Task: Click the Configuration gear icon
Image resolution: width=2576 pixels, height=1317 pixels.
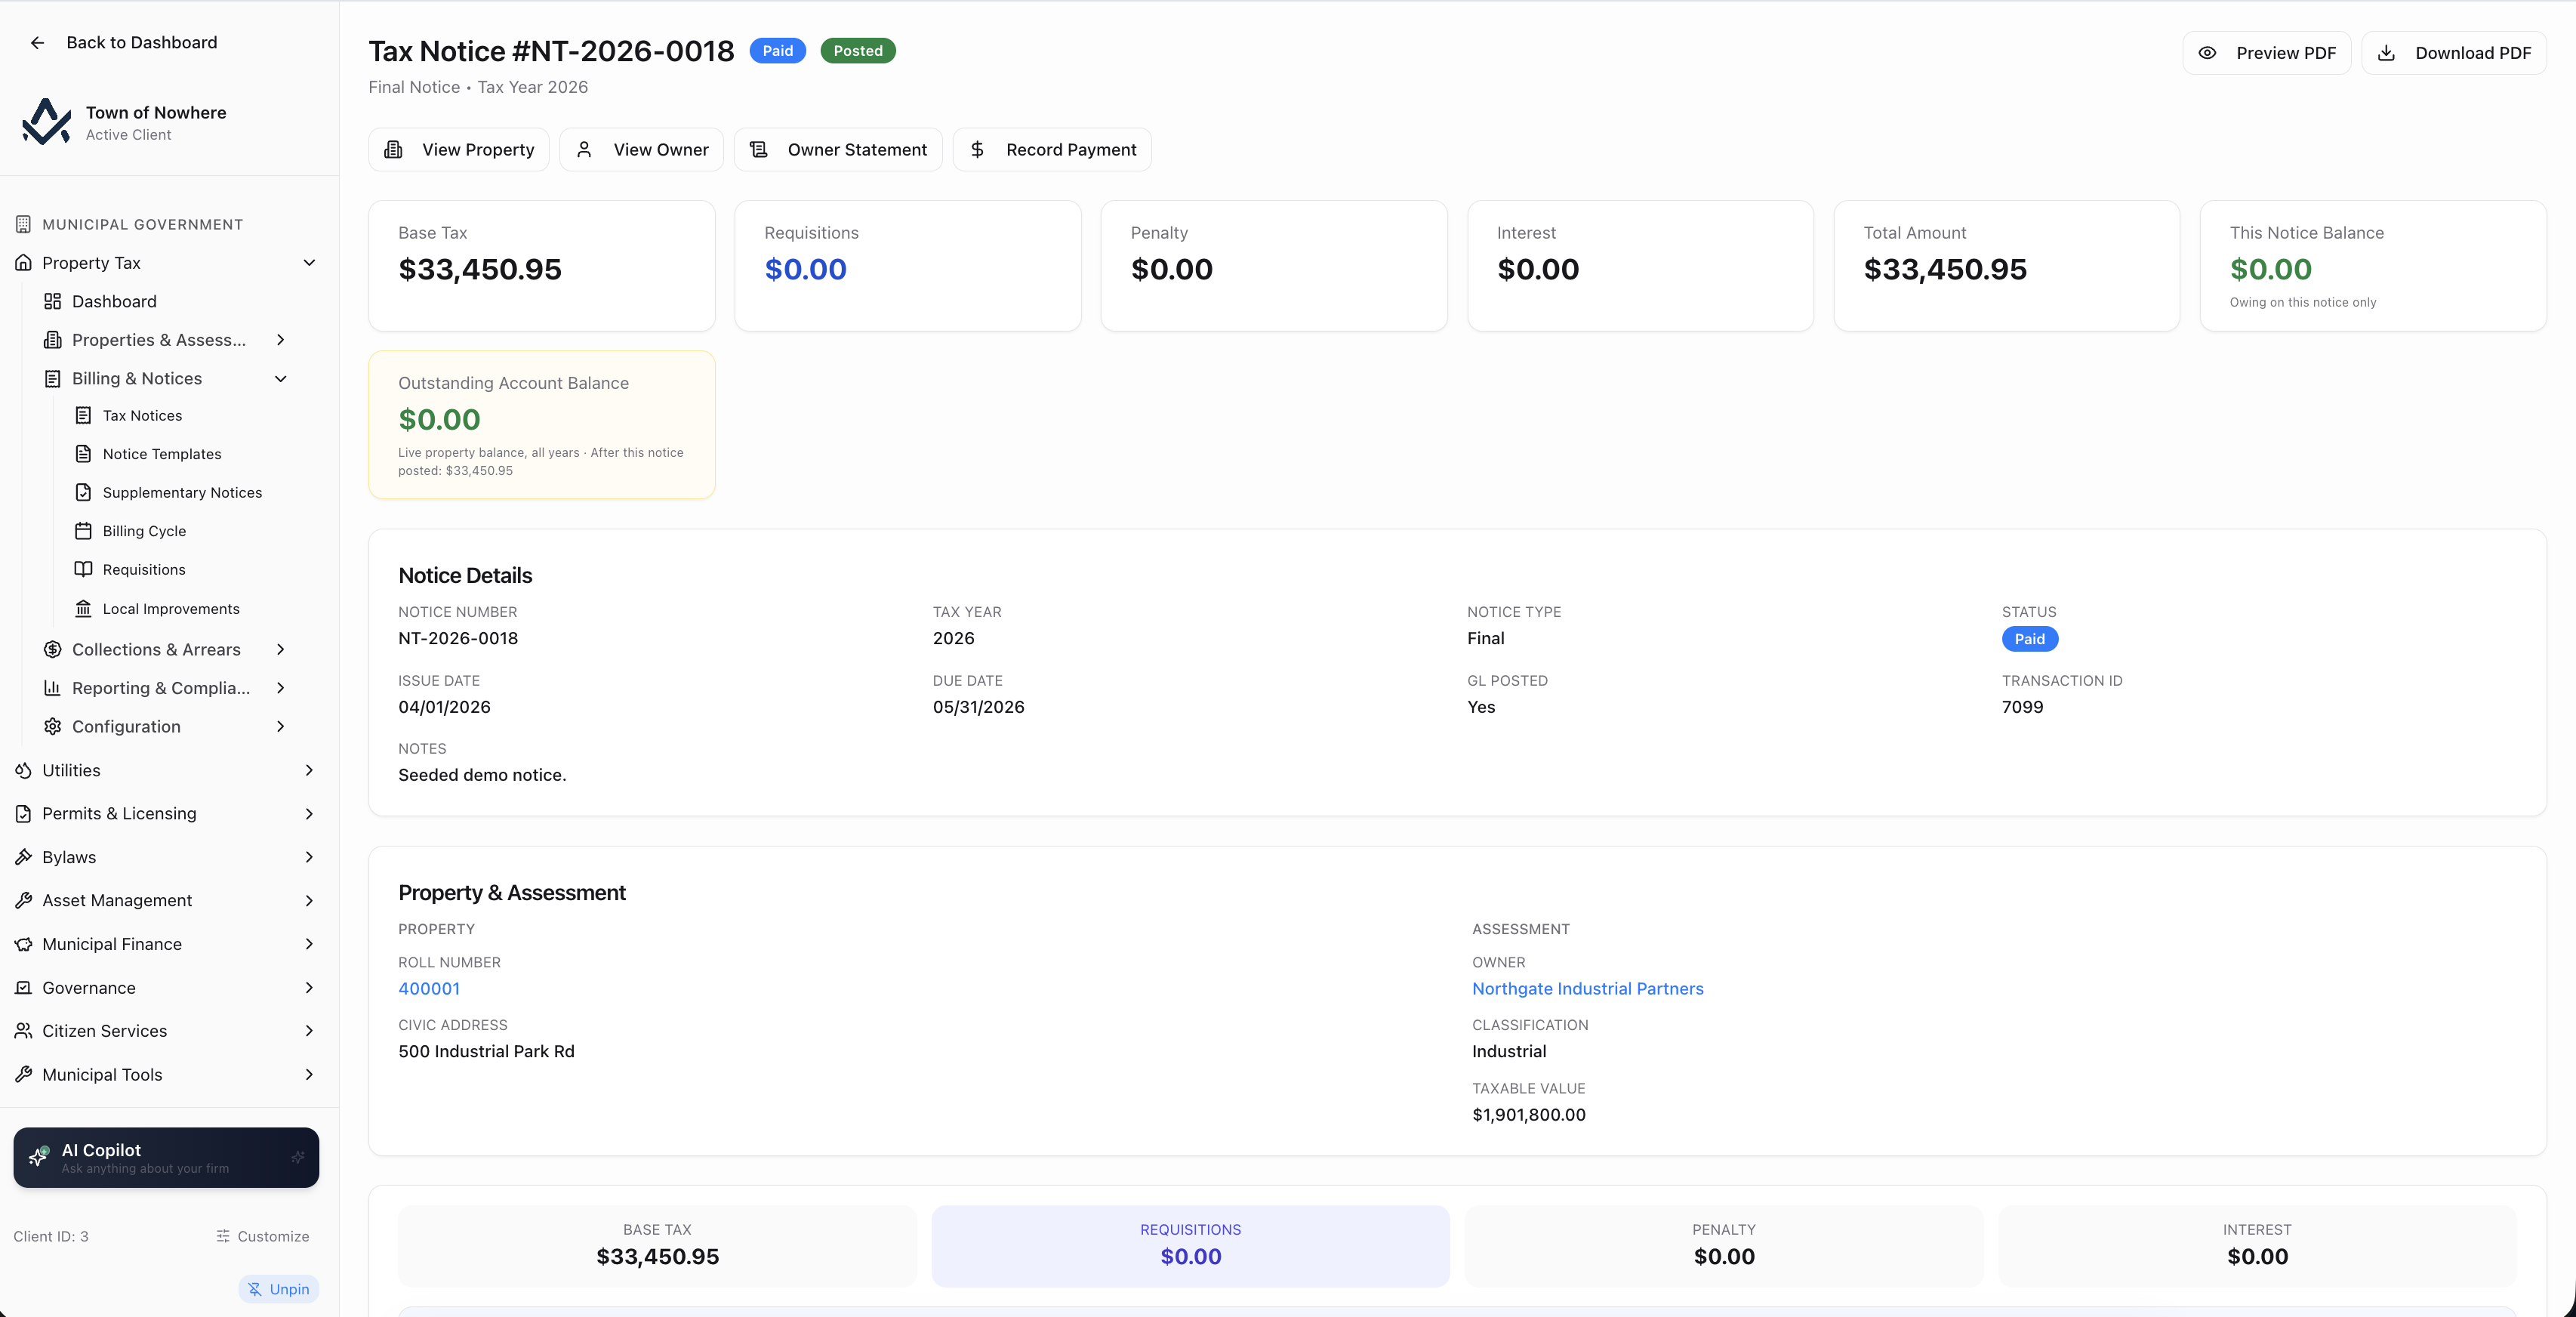Action: (53, 726)
